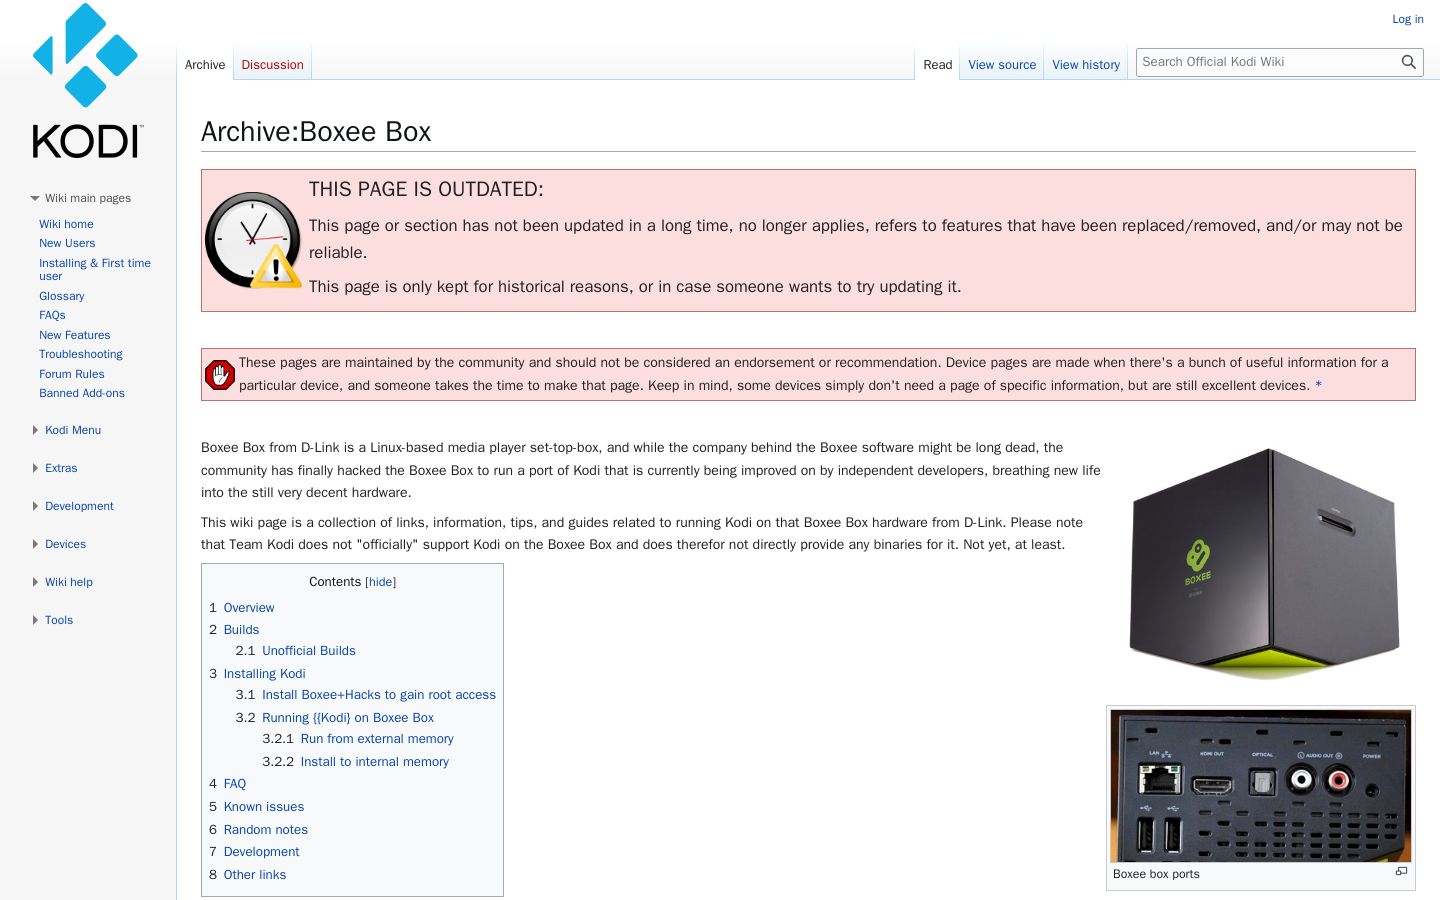Switch to the Discussion tab

coord(272,65)
